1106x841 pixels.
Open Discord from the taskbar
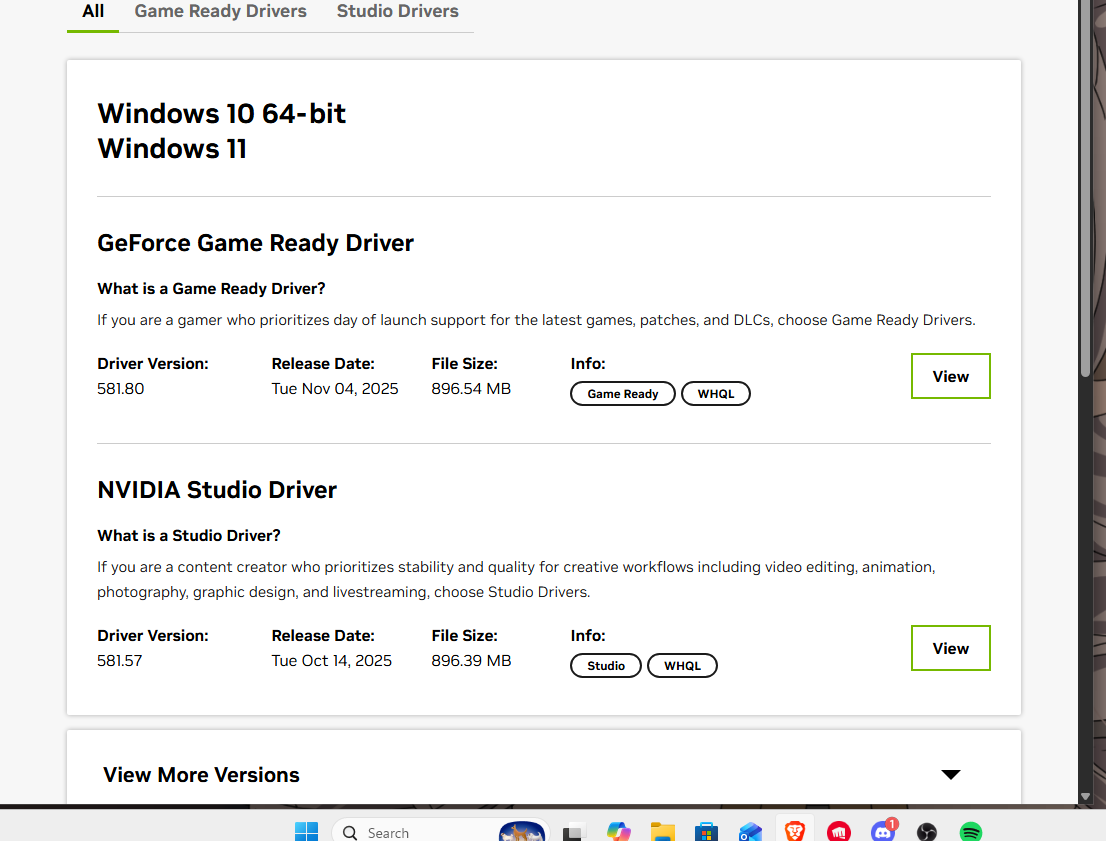[x=882, y=832]
